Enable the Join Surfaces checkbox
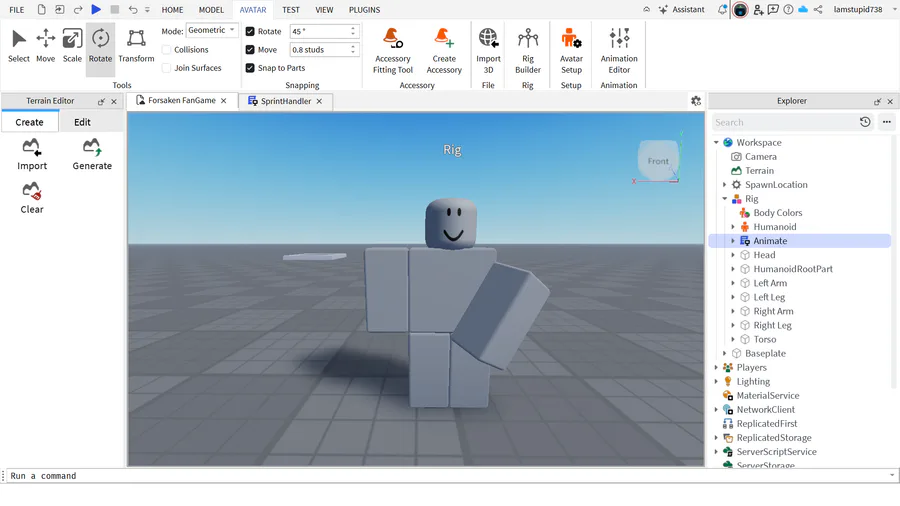The width and height of the screenshot is (900, 506). tap(166, 68)
